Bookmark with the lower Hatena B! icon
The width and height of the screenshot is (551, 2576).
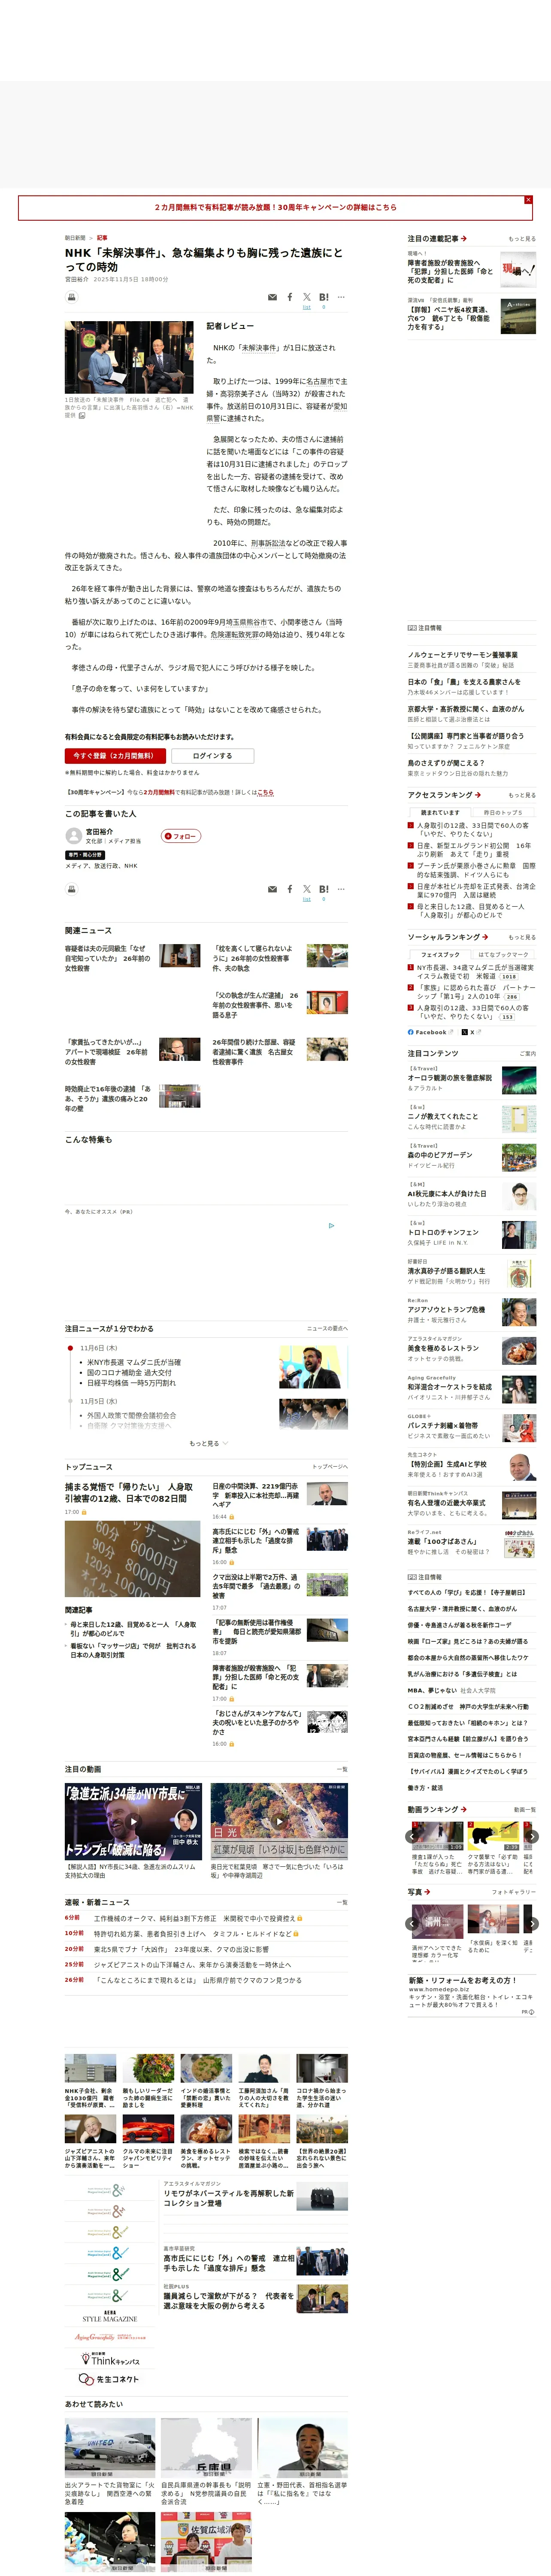pyautogui.click(x=323, y=889)
